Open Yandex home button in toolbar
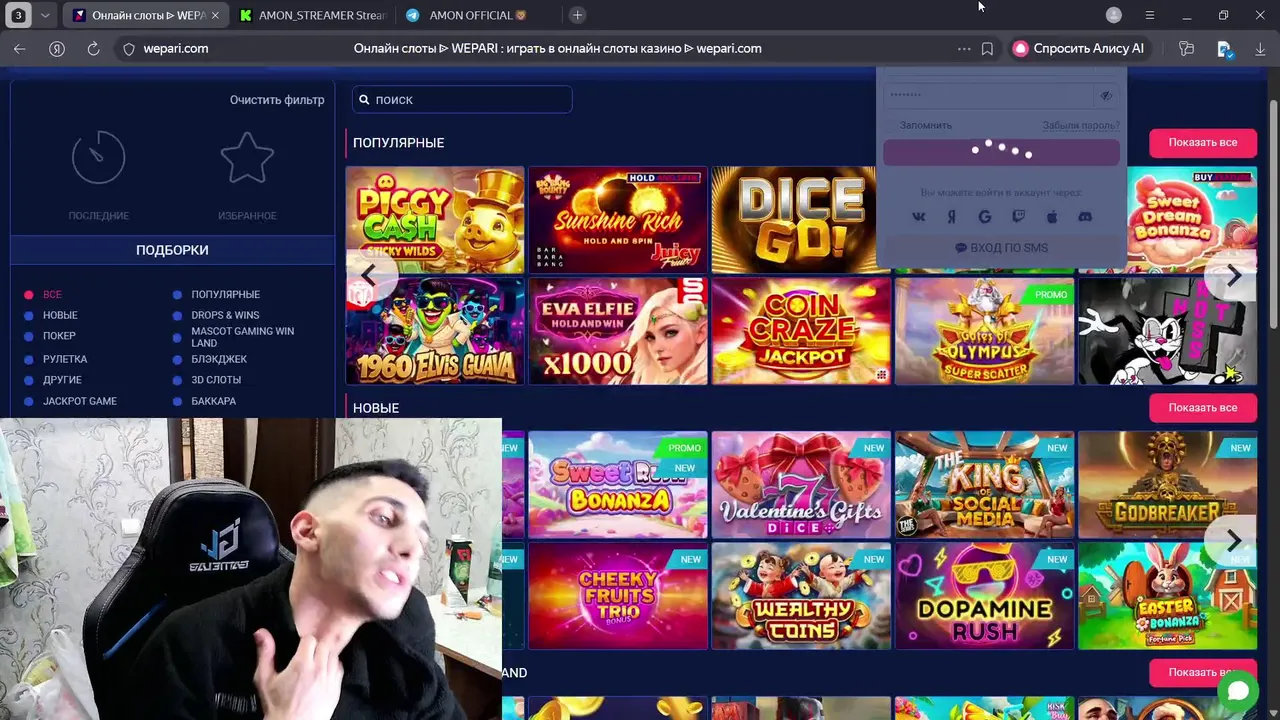The image size is (1280, 720). coord(57,48)
